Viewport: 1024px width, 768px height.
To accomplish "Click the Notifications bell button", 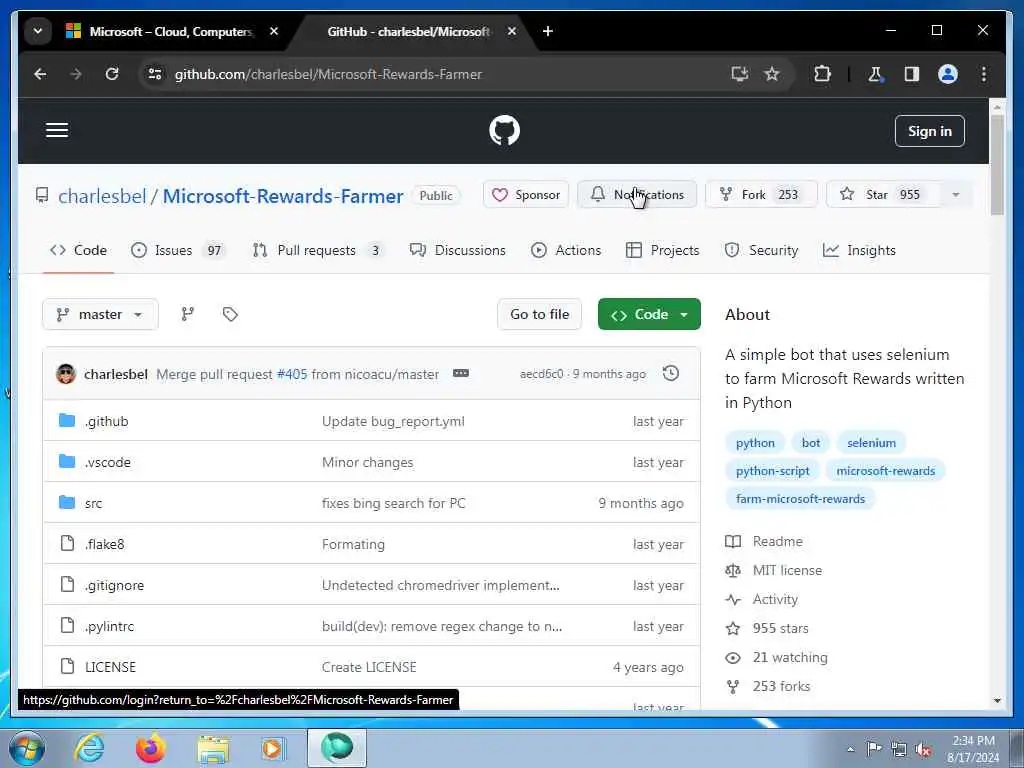I will 637,195.
